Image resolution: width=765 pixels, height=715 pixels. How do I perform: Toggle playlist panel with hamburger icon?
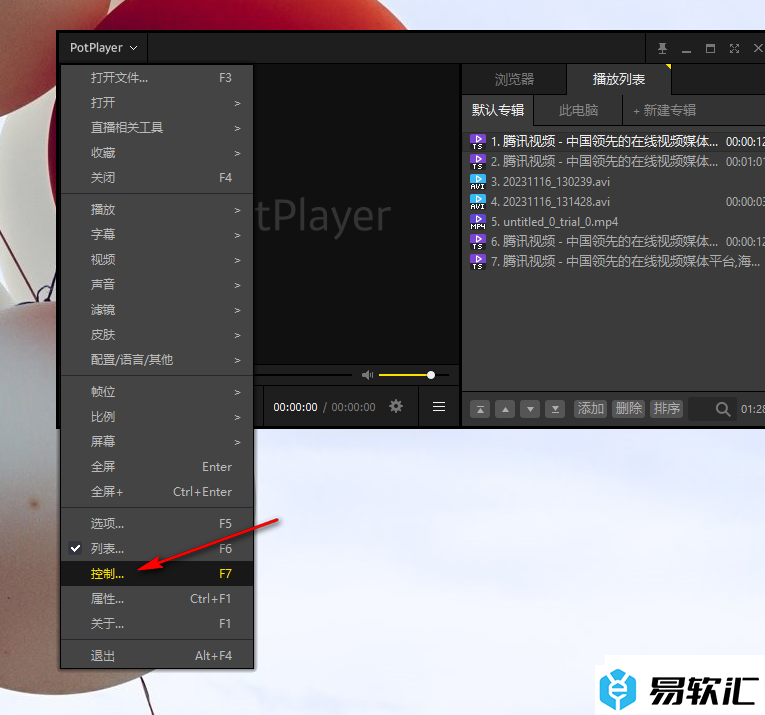pyautogui.click(x=439, y=406)
